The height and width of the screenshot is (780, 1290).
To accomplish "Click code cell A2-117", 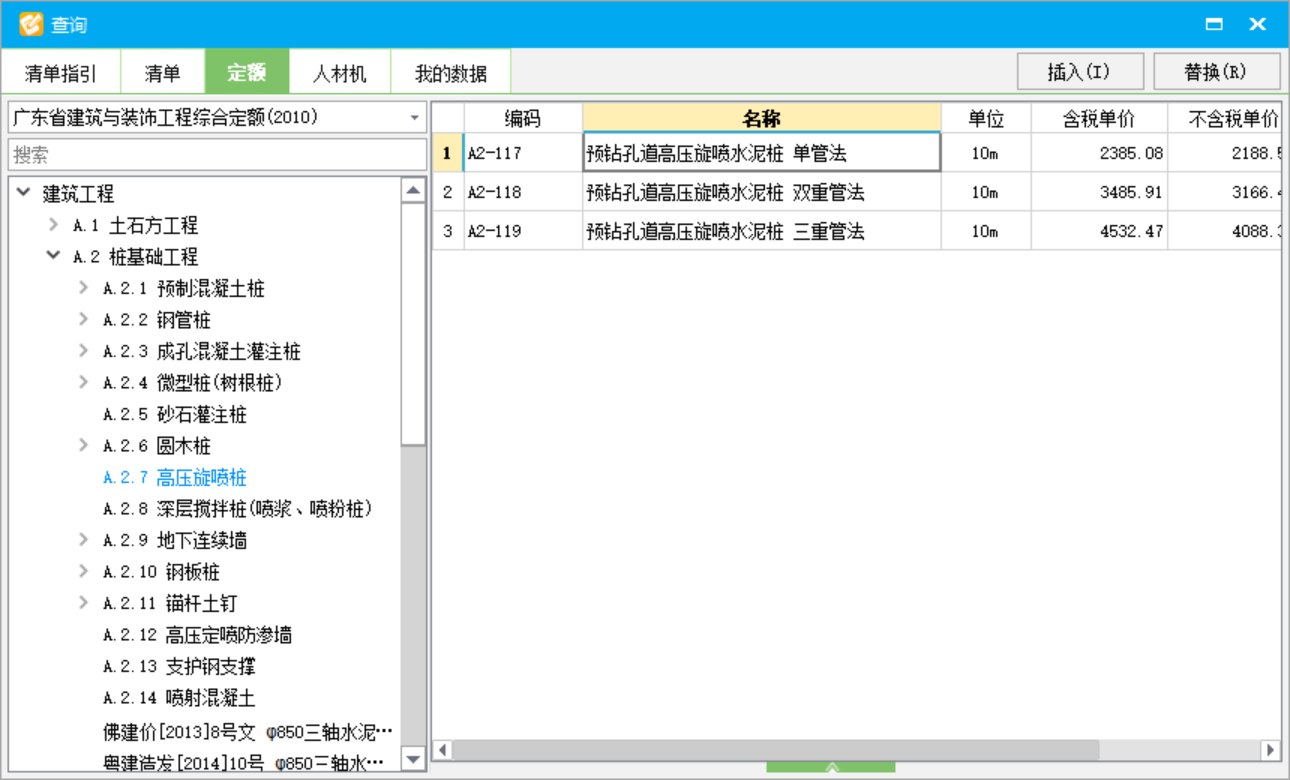I will [523, 153].
